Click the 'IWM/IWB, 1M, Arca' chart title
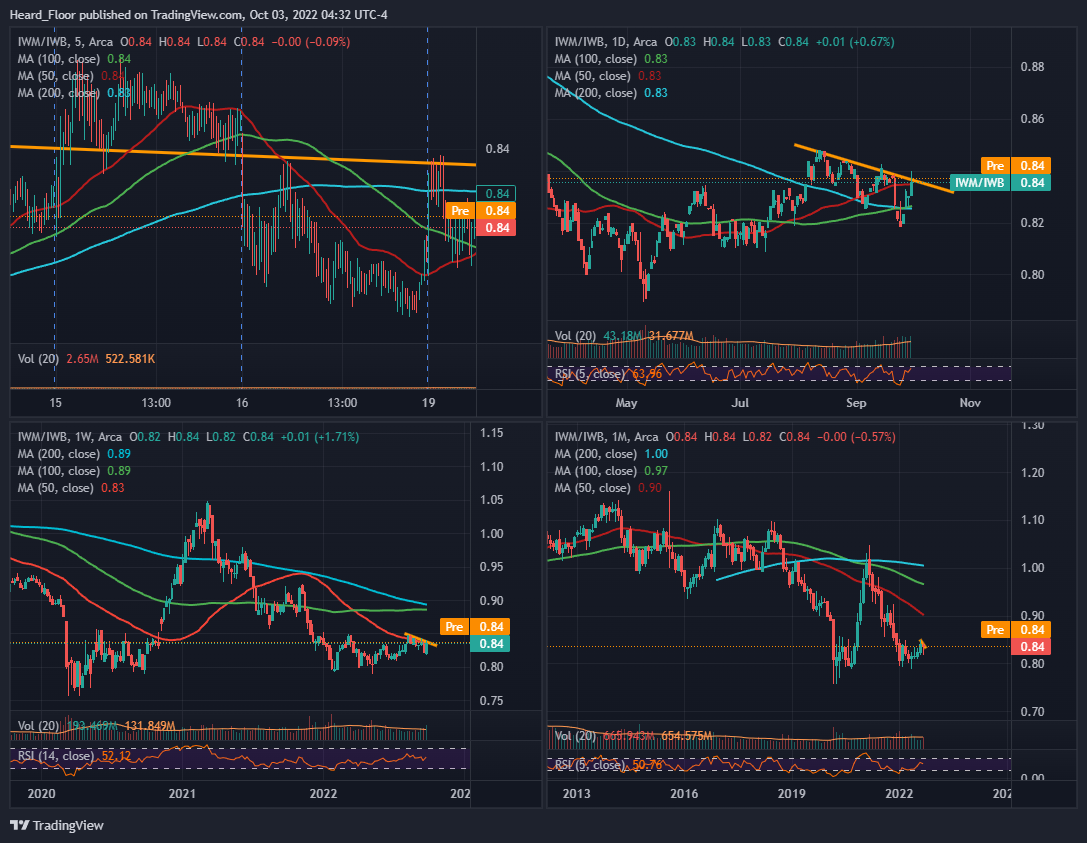This screenshot has height=843, width=1087. 607,437
